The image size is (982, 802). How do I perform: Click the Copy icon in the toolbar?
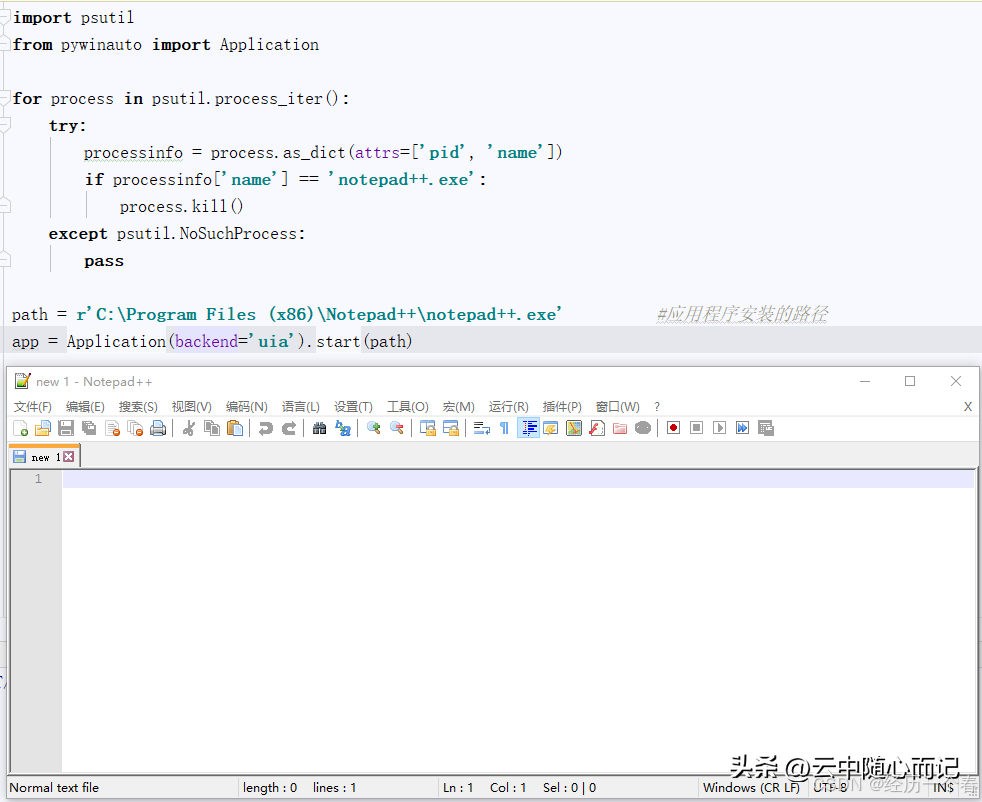coord(212,428)
